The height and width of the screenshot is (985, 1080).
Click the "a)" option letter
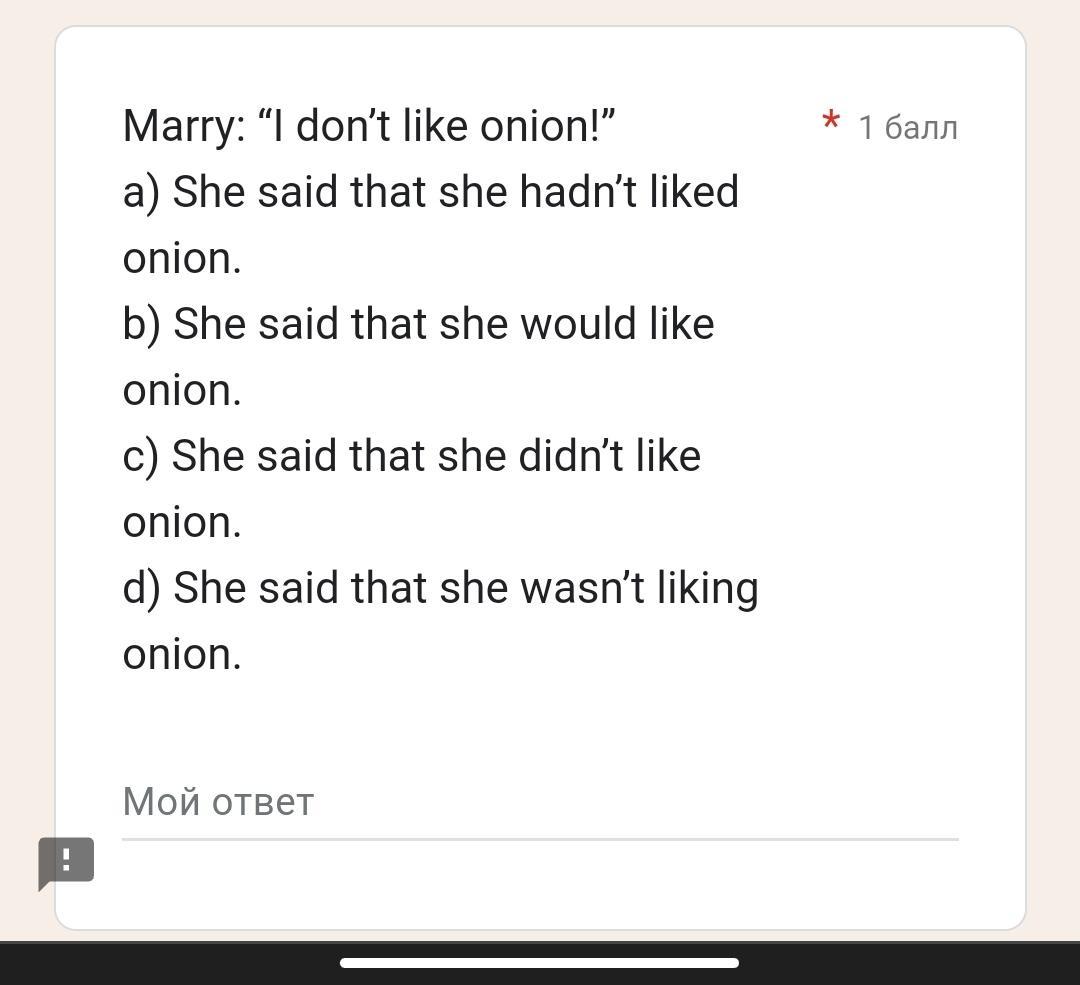141,193
